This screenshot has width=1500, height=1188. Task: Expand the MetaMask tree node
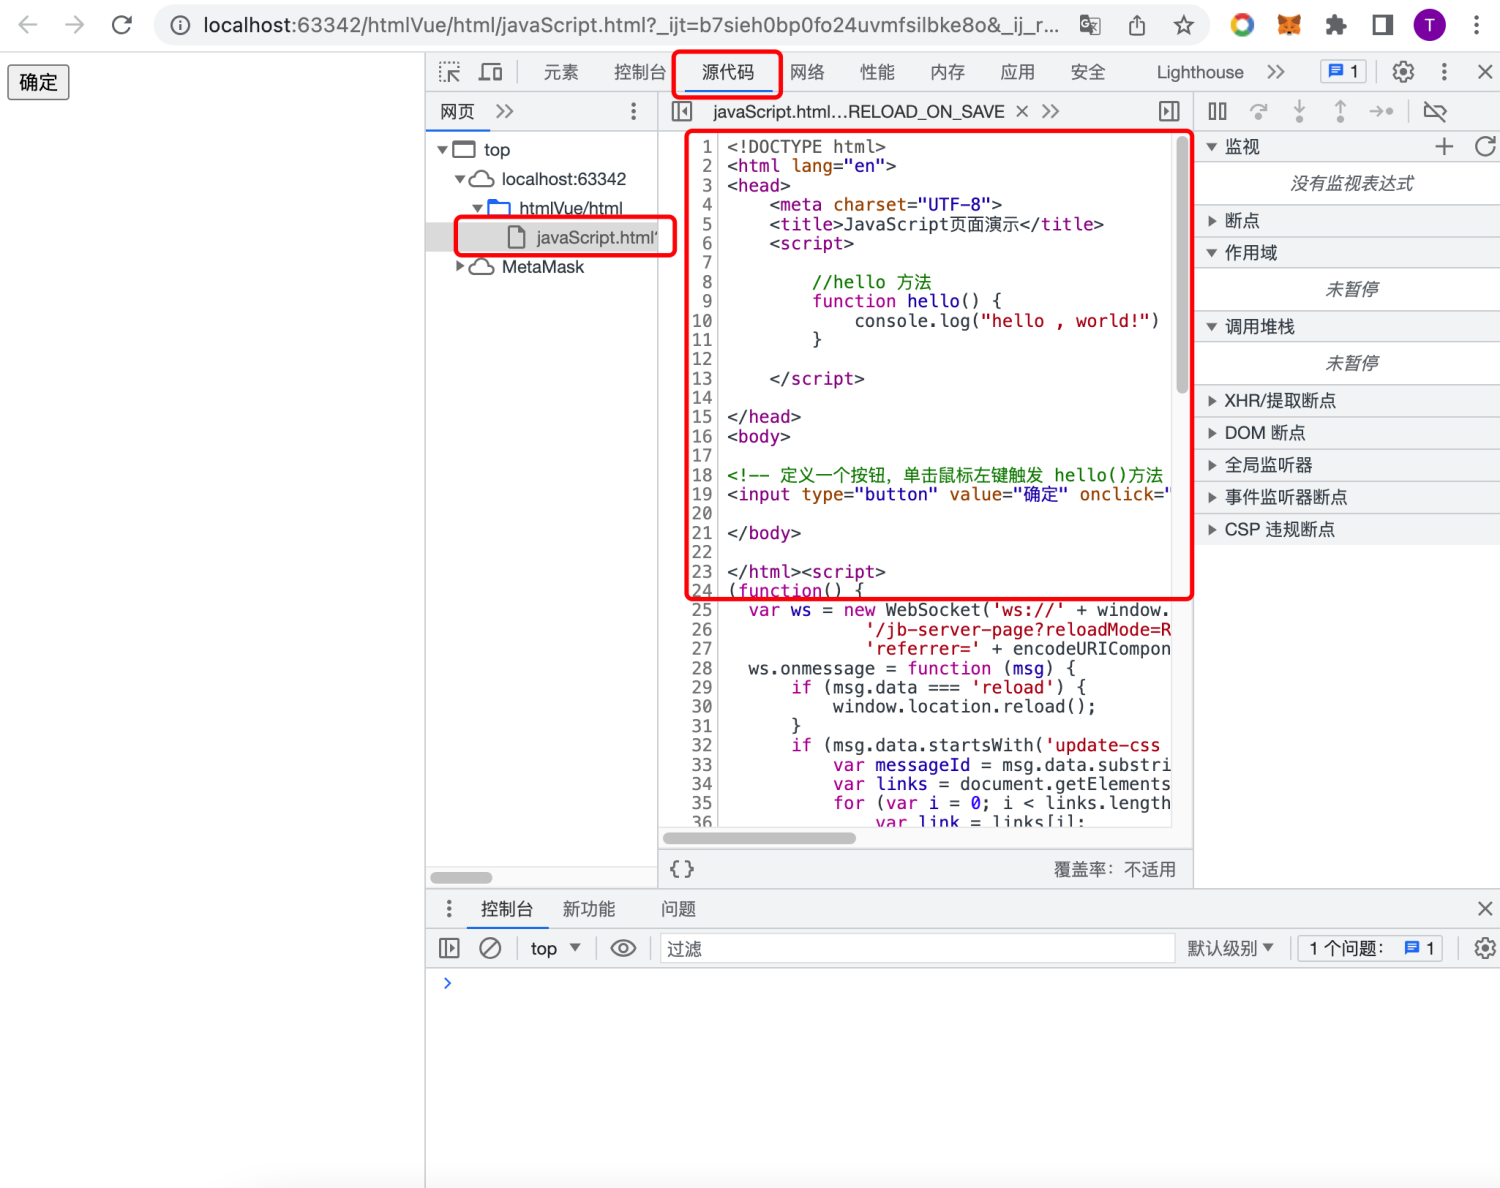(x=460, y=266)
